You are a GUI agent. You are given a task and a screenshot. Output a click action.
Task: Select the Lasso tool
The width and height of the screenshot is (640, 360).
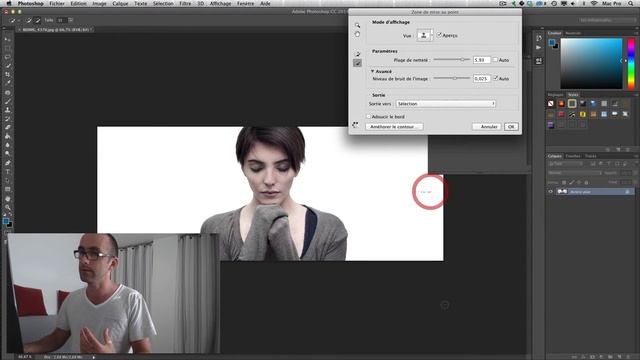(x=7, y=57)
